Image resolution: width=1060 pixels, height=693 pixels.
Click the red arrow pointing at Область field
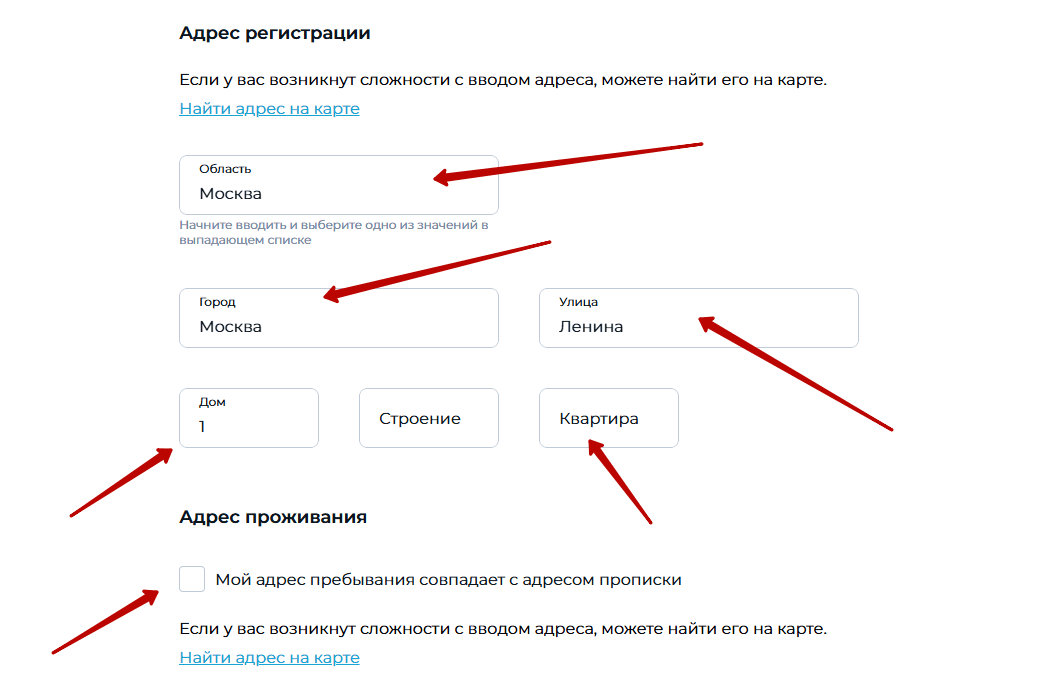[568, 164]
